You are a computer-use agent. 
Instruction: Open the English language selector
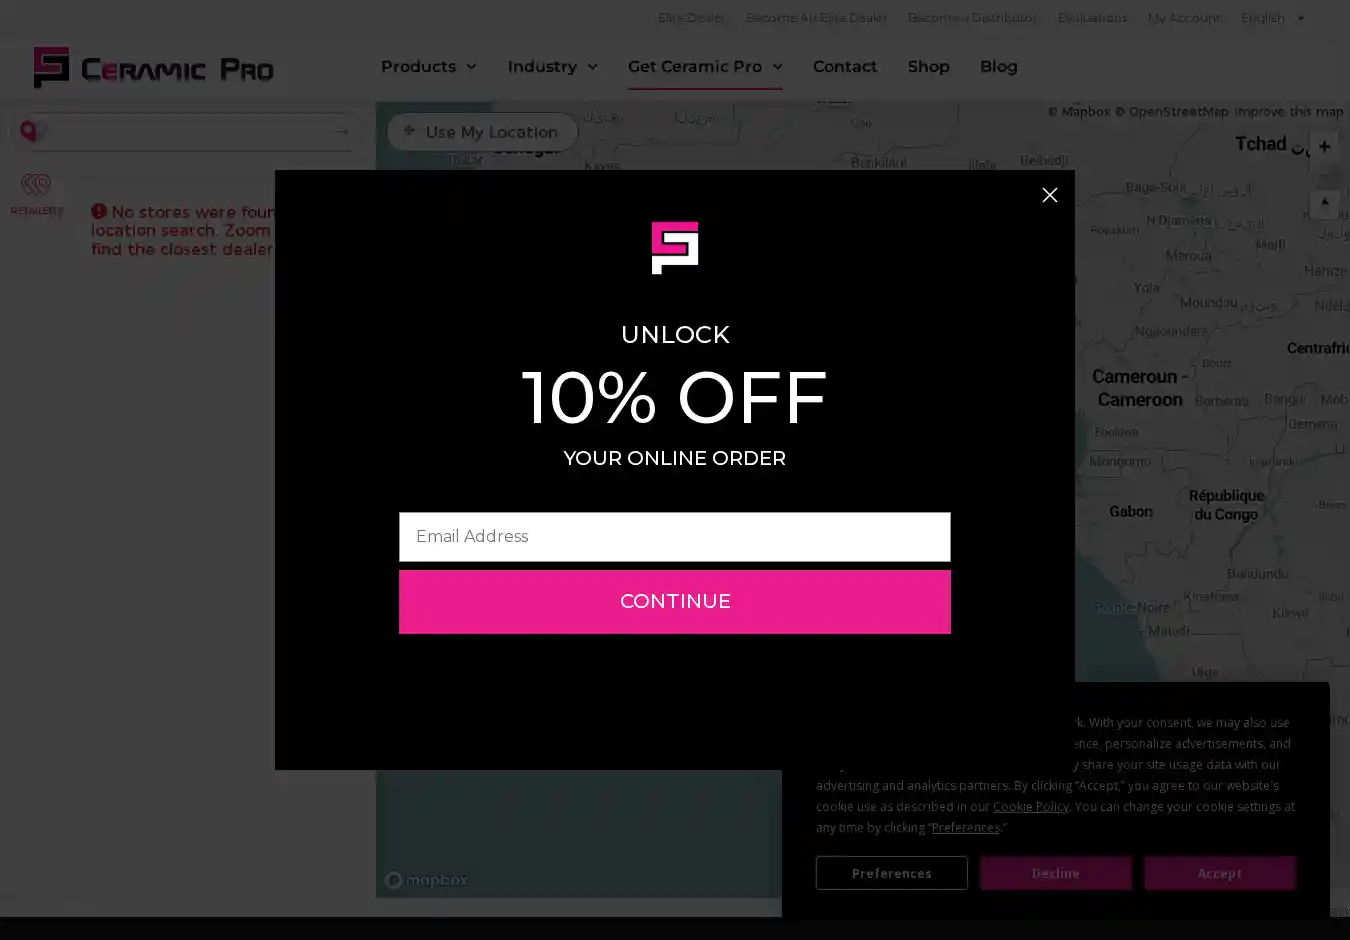pos(1272,18)
